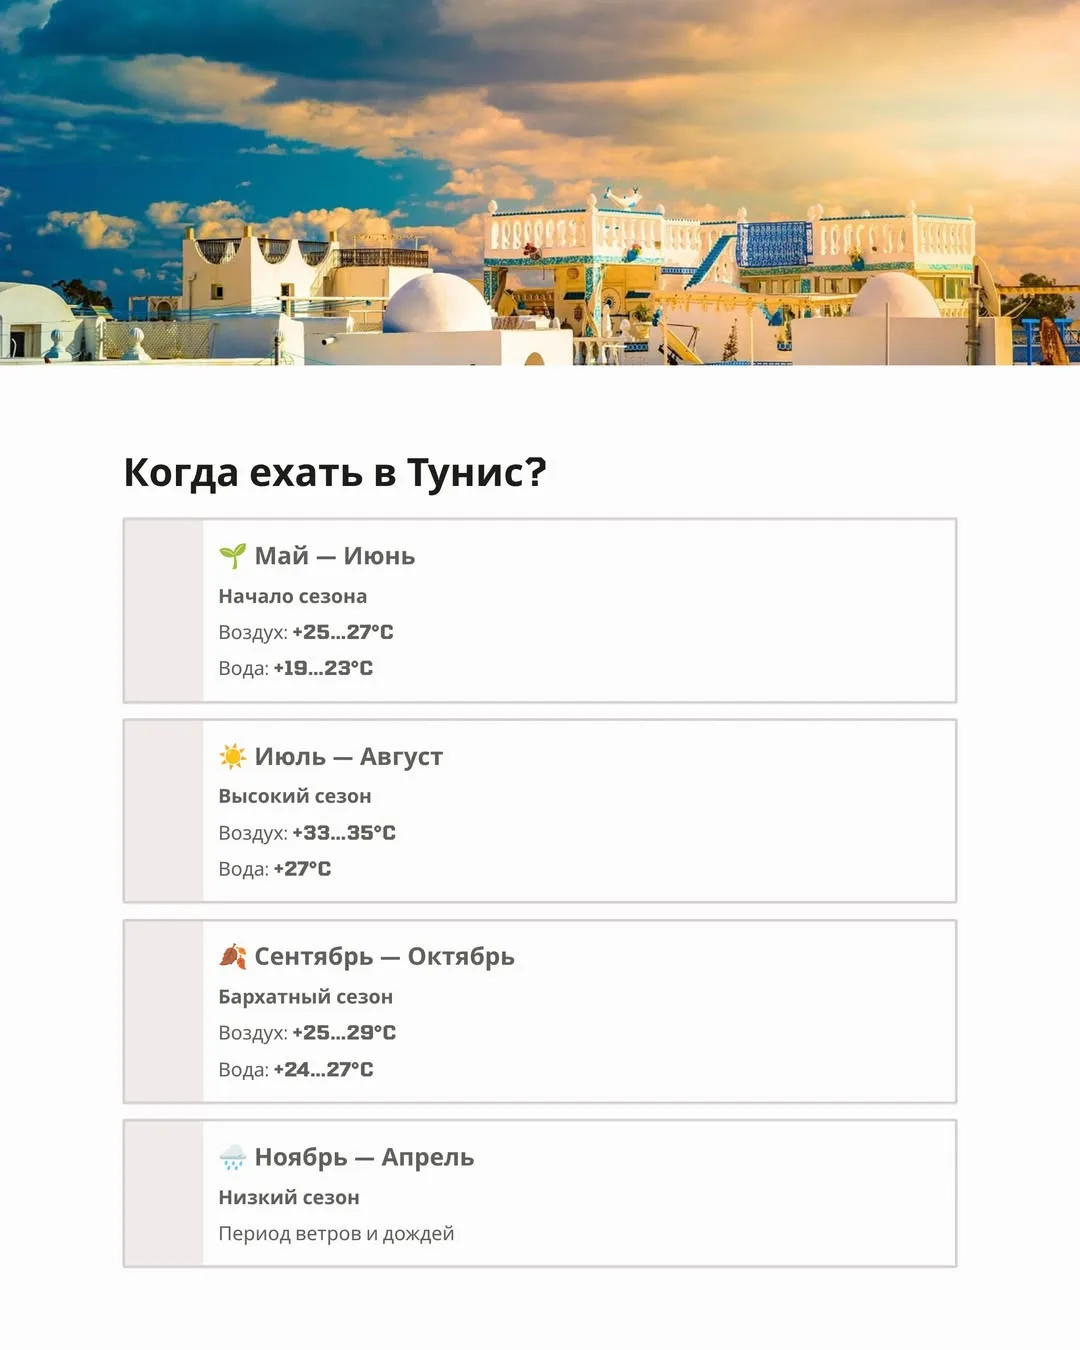The height and width of the screenshot is (1350, 1080).
Task: Select the "Июль — Август" title
Action: point(348,757)
